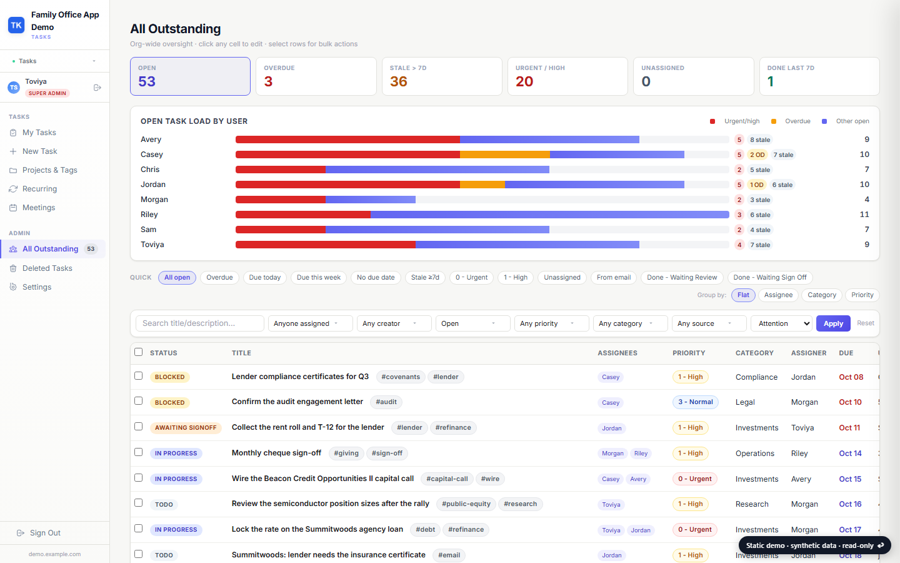Go to New Task in sidebar
The width and height of the screenshot is (900, 563).
coord(40,152)
